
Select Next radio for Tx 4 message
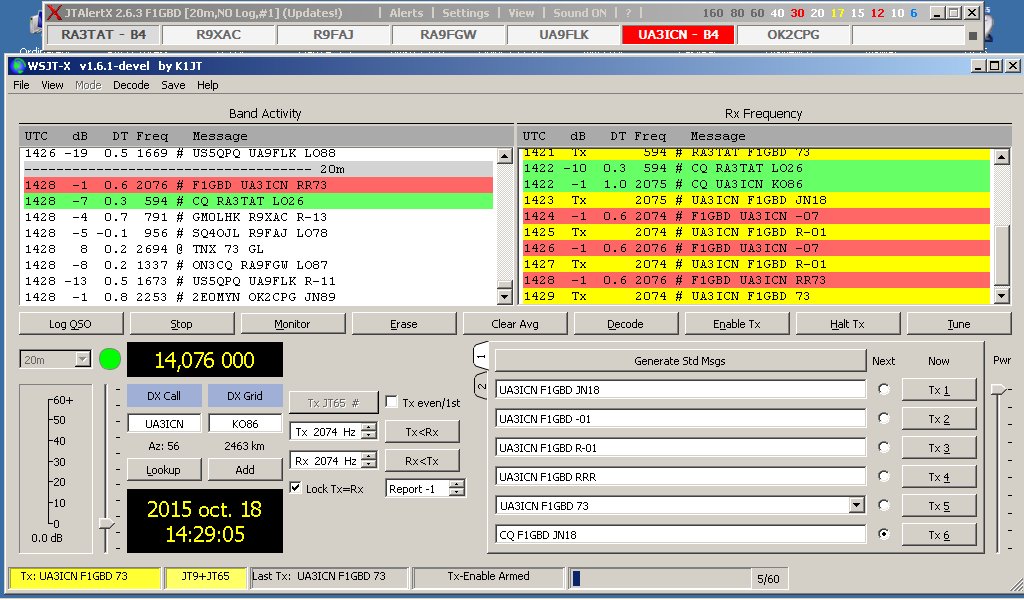coord(884,476)
